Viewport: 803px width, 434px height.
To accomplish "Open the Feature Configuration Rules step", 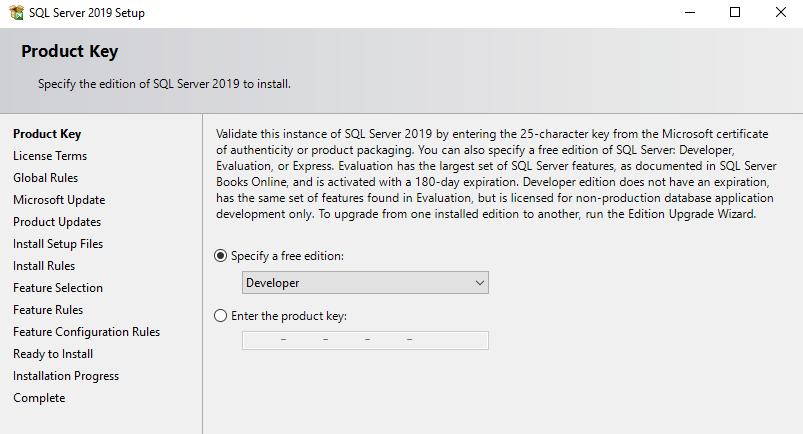I will [x=86, y=332].
